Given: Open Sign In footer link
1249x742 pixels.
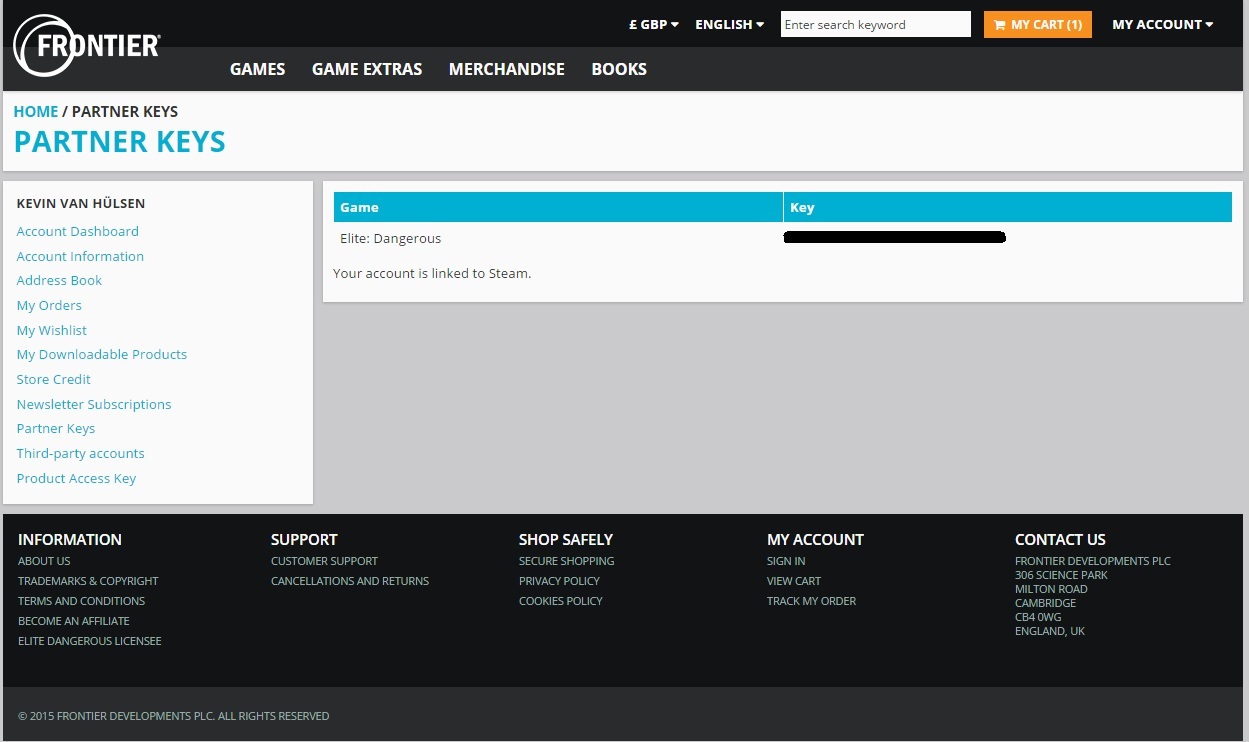Looking at the screenshot, I should (786, 561).
